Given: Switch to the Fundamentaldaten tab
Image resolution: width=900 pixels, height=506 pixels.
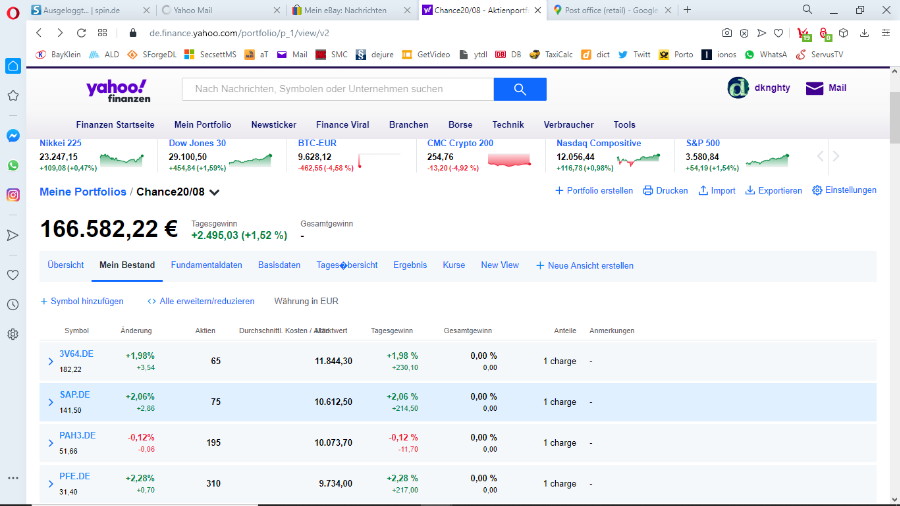Looking at the screenshot, I should pos(206,265).
